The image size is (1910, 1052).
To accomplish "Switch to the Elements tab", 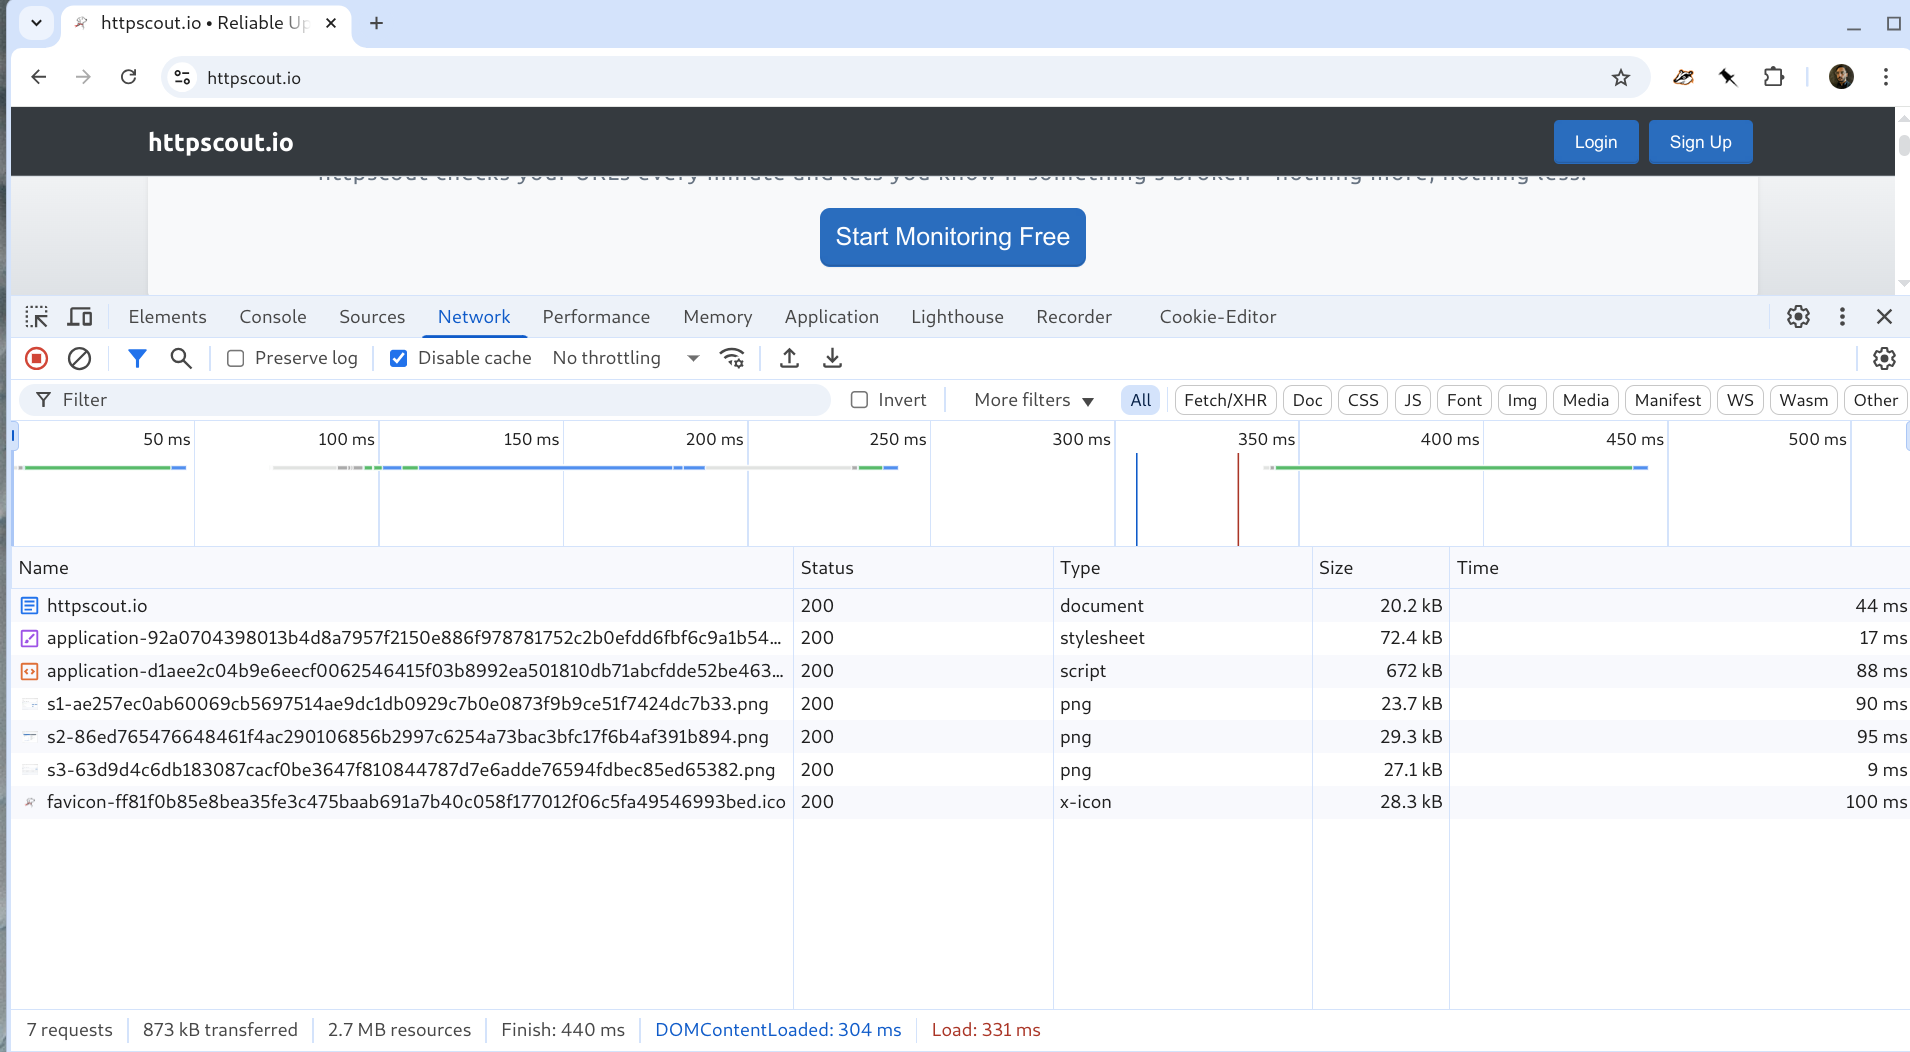I will pos(167,317).
